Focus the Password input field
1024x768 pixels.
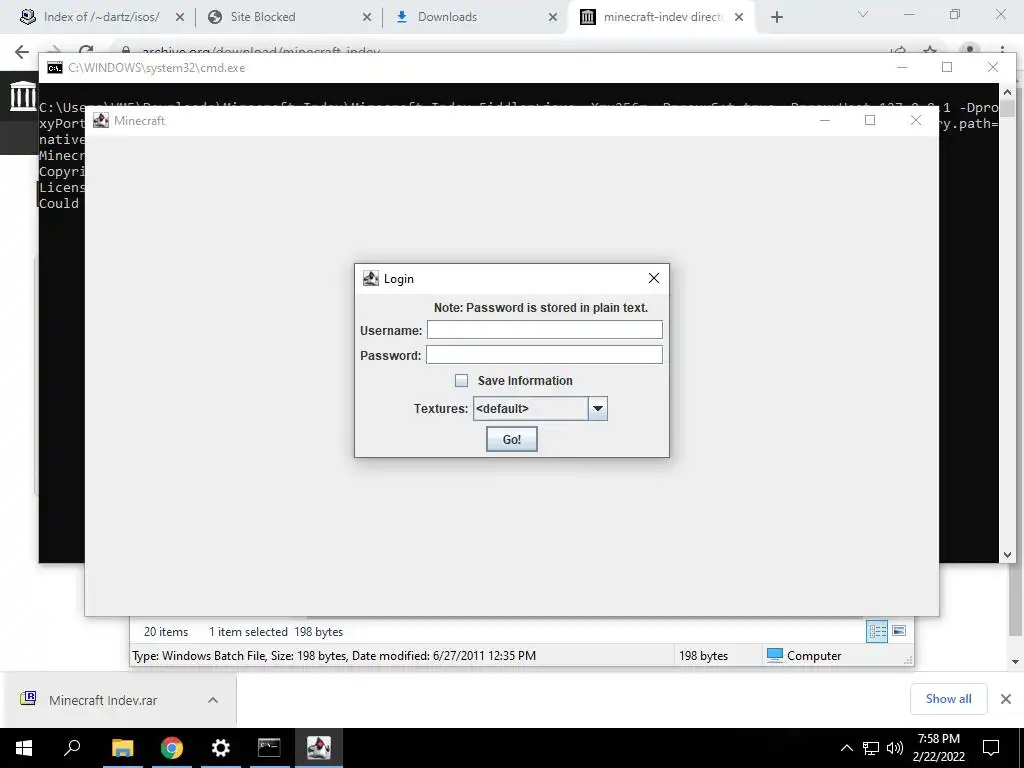(545, 355)
